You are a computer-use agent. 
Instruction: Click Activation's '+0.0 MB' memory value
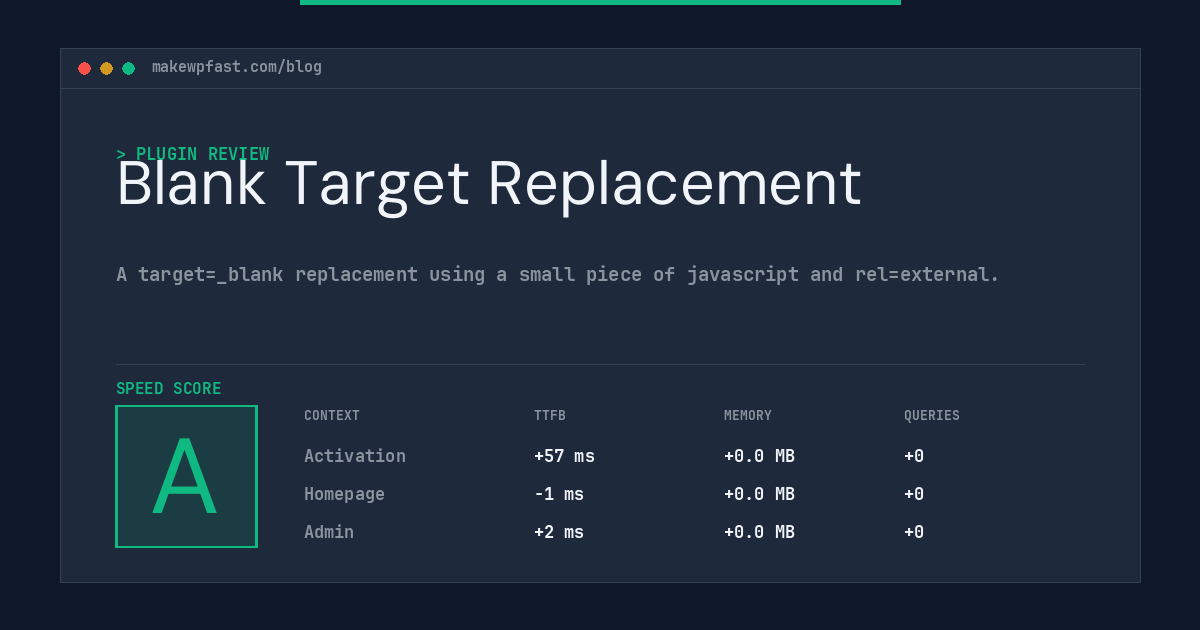[x=759, y=456]
